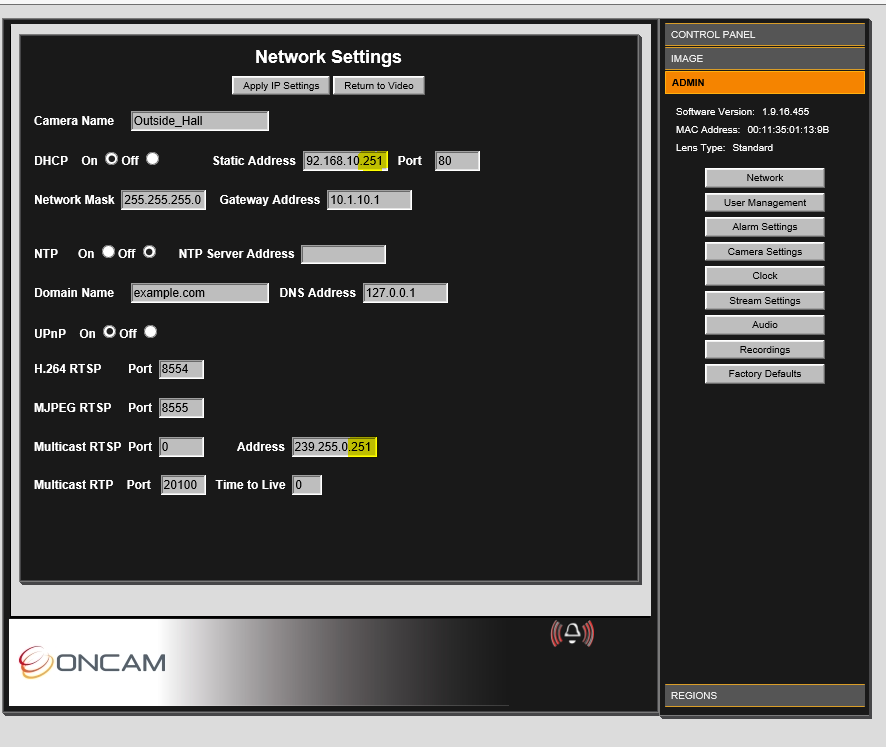Open Stream Settings in admin menu
Image resolution: width=886 pixels, height=747 pixels.
[x=765, y=301]
